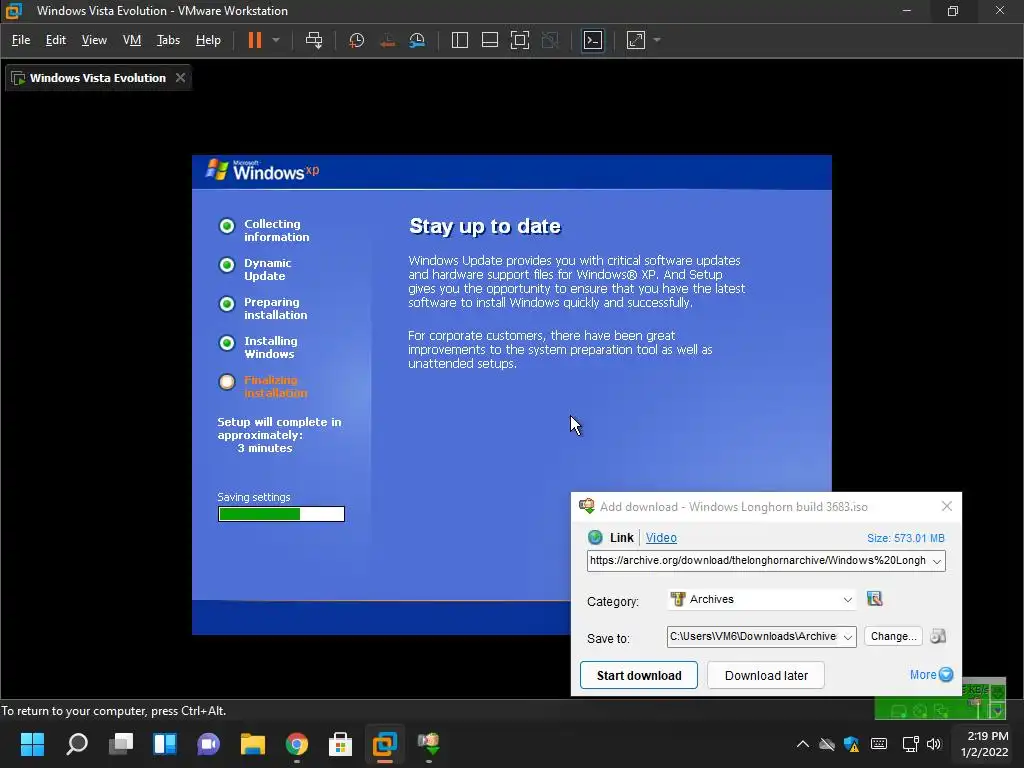Toggle the thumbnail bar view icon
Viewport: 1024px width, 768px height.
pyautogui.click(x=490, y=40)
